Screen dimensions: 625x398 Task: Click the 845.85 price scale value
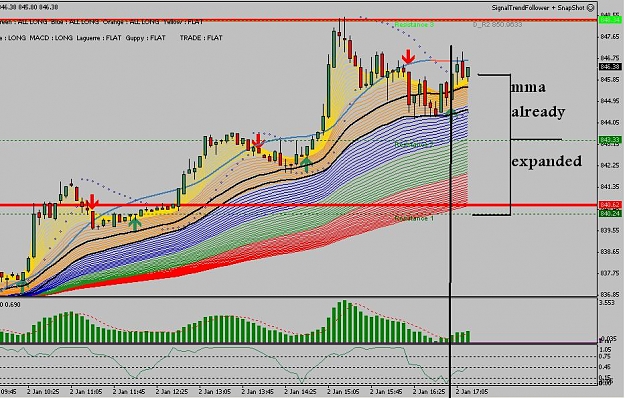coord(609,80)
